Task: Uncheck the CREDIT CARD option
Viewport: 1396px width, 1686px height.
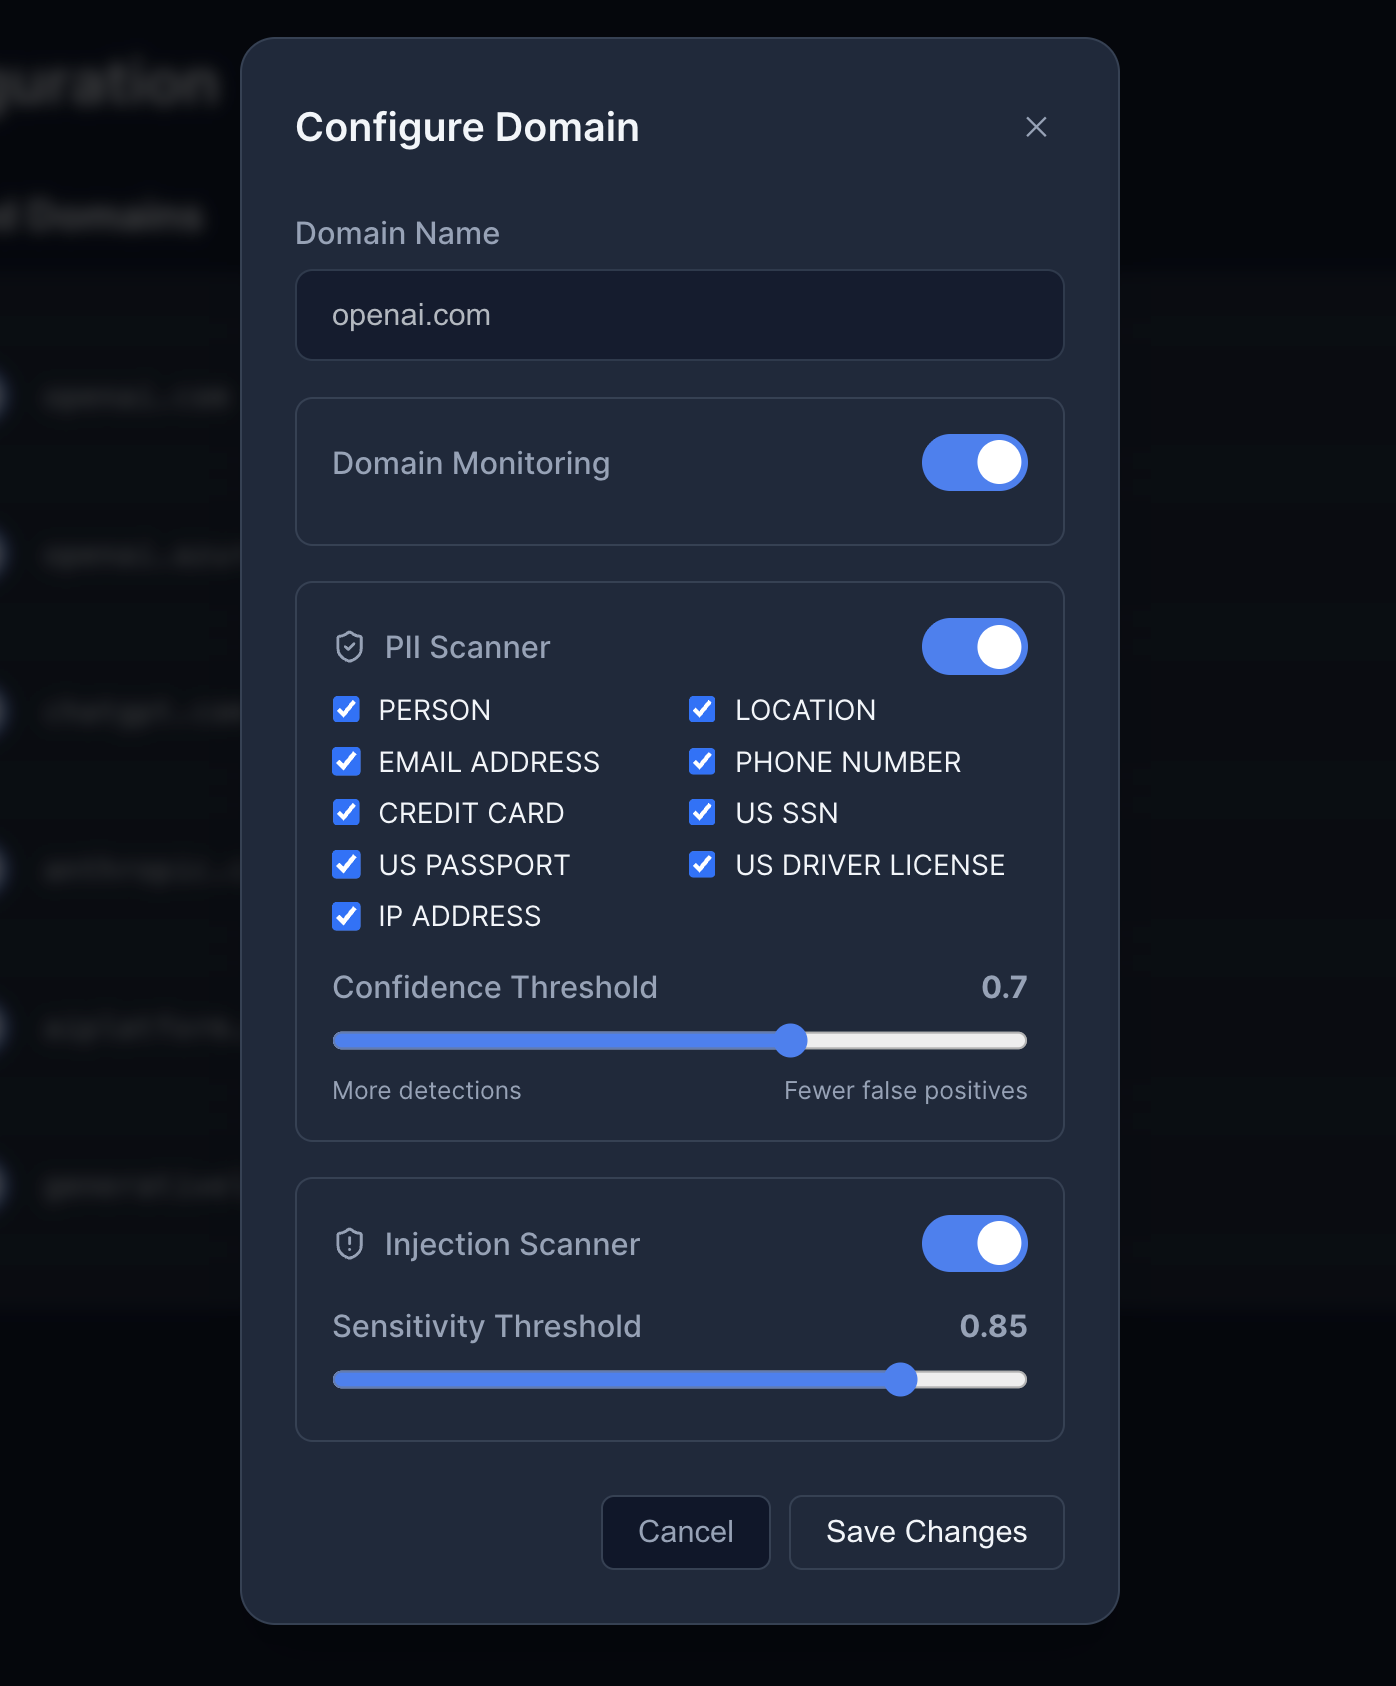Action: (x=346, y=812)
